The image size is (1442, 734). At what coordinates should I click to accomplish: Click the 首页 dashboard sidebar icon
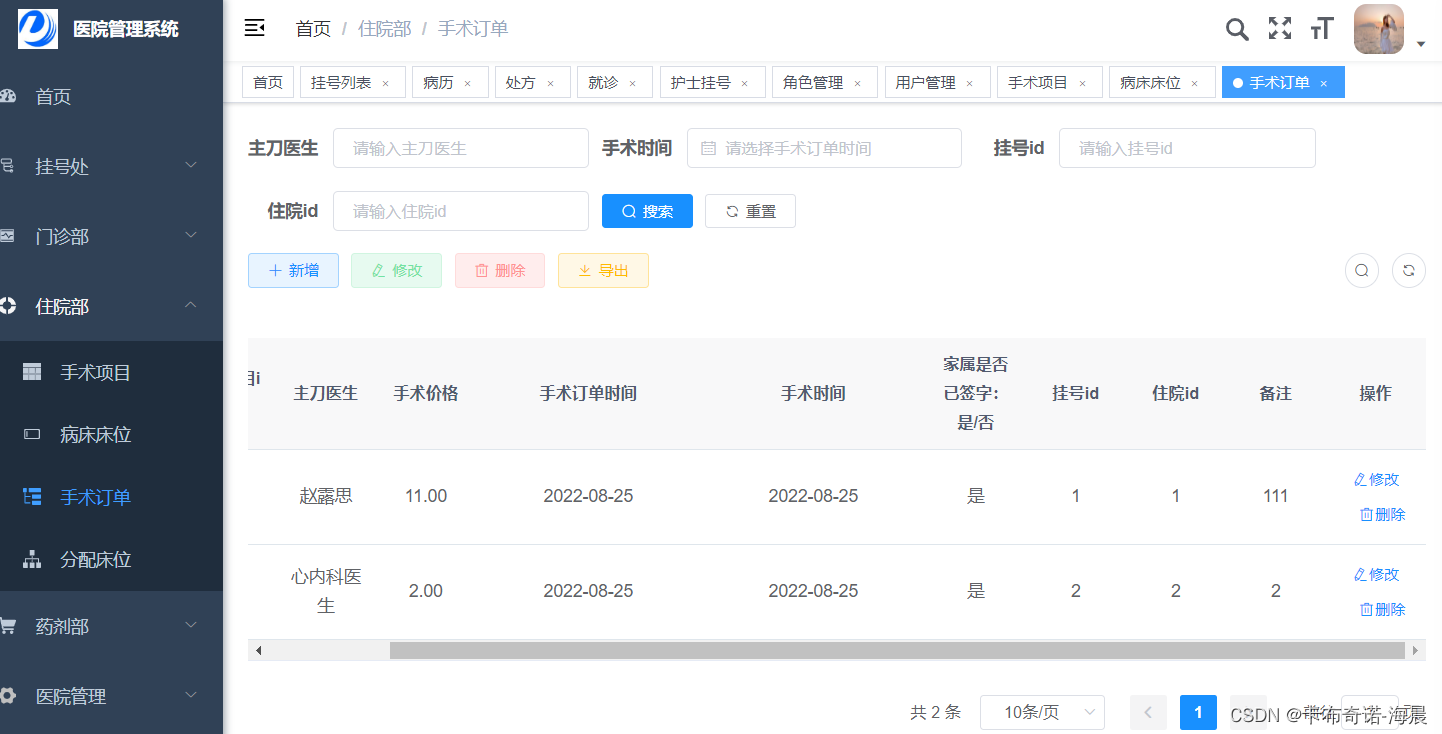(8, 97)
